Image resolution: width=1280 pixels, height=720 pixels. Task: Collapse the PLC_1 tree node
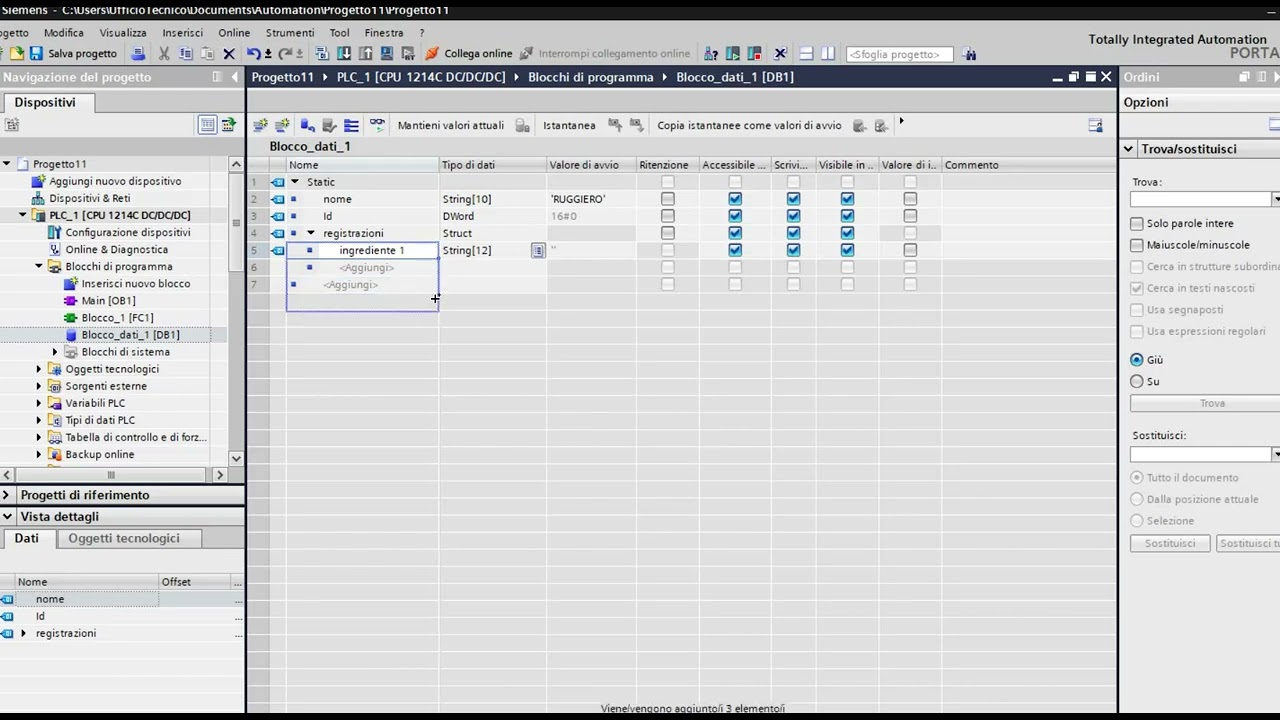[23, 215]
